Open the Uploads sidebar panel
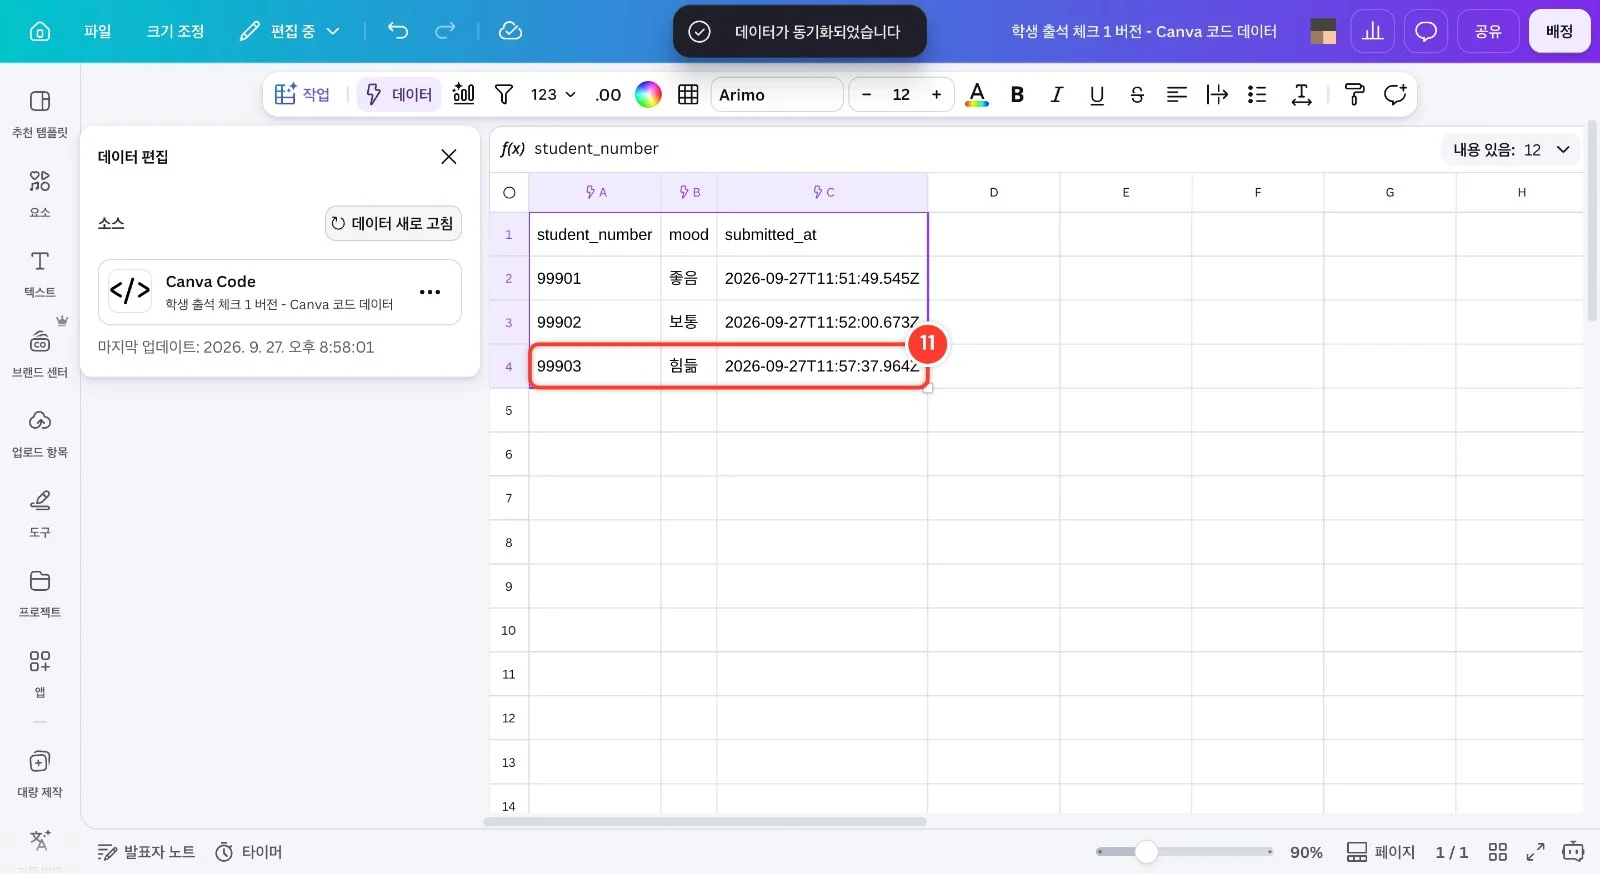Screen dimensions: 1600x874 [x=40, y=433]
